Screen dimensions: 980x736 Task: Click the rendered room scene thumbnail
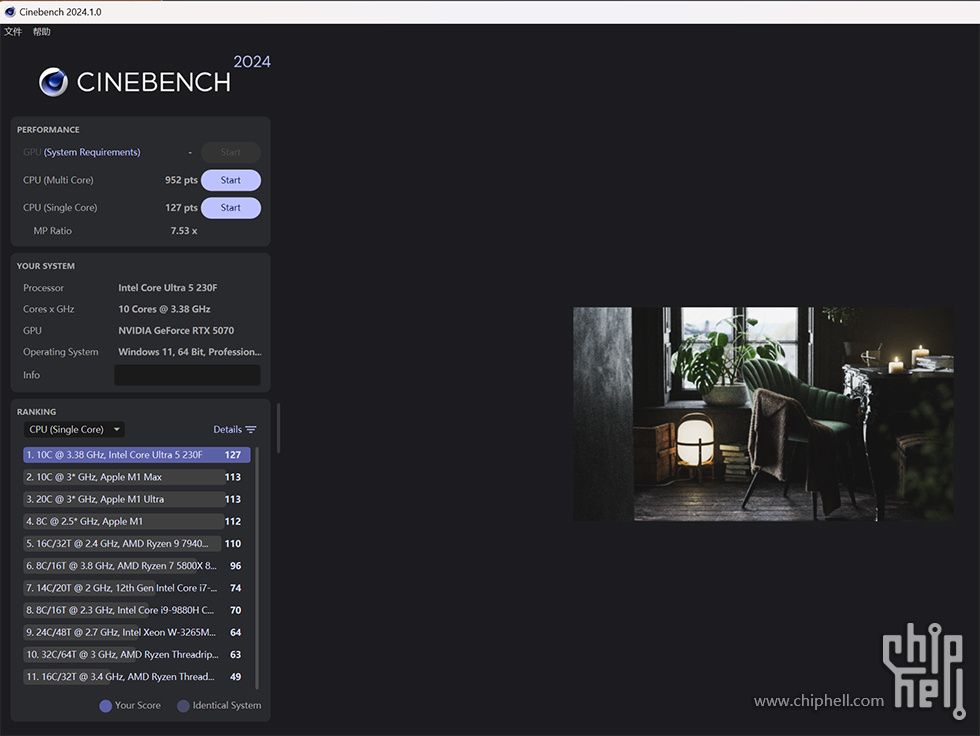pos(763,414)
